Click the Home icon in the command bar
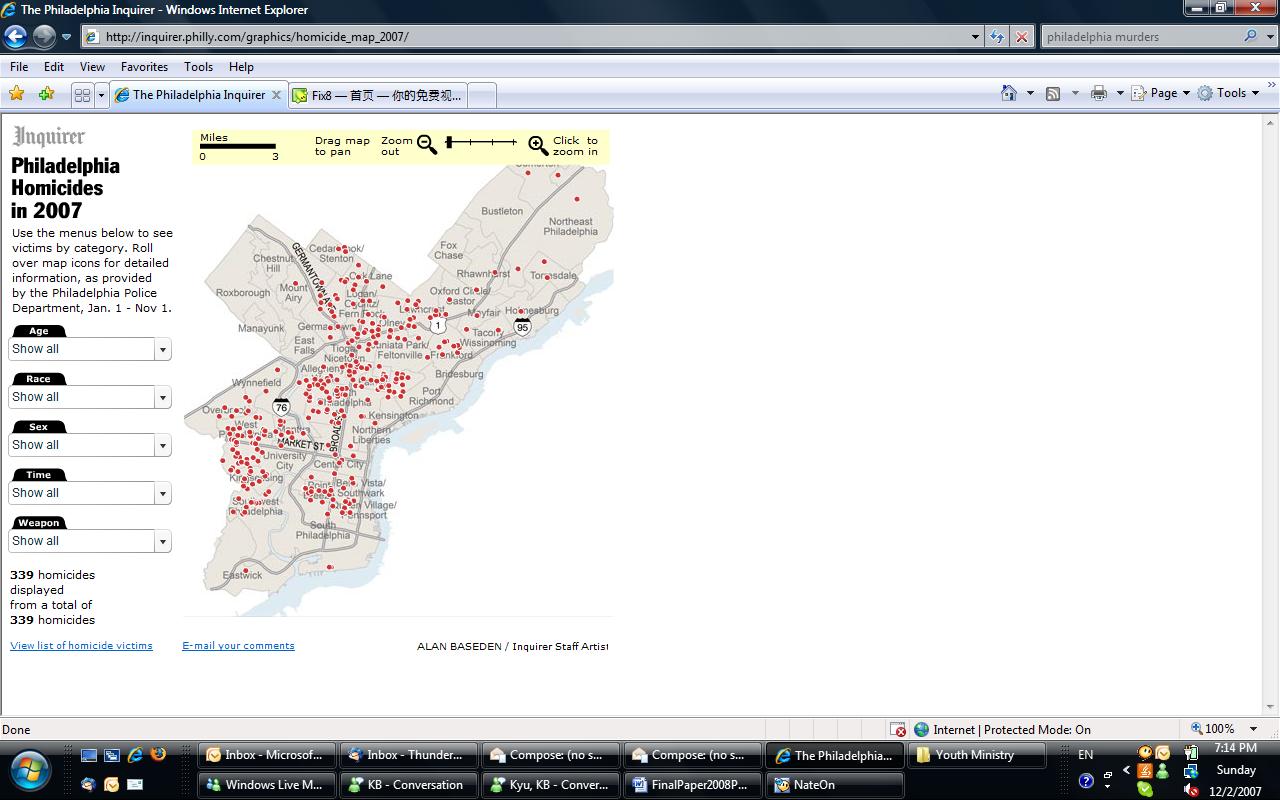This screenshot has height=800, width=1280. 1009,93
